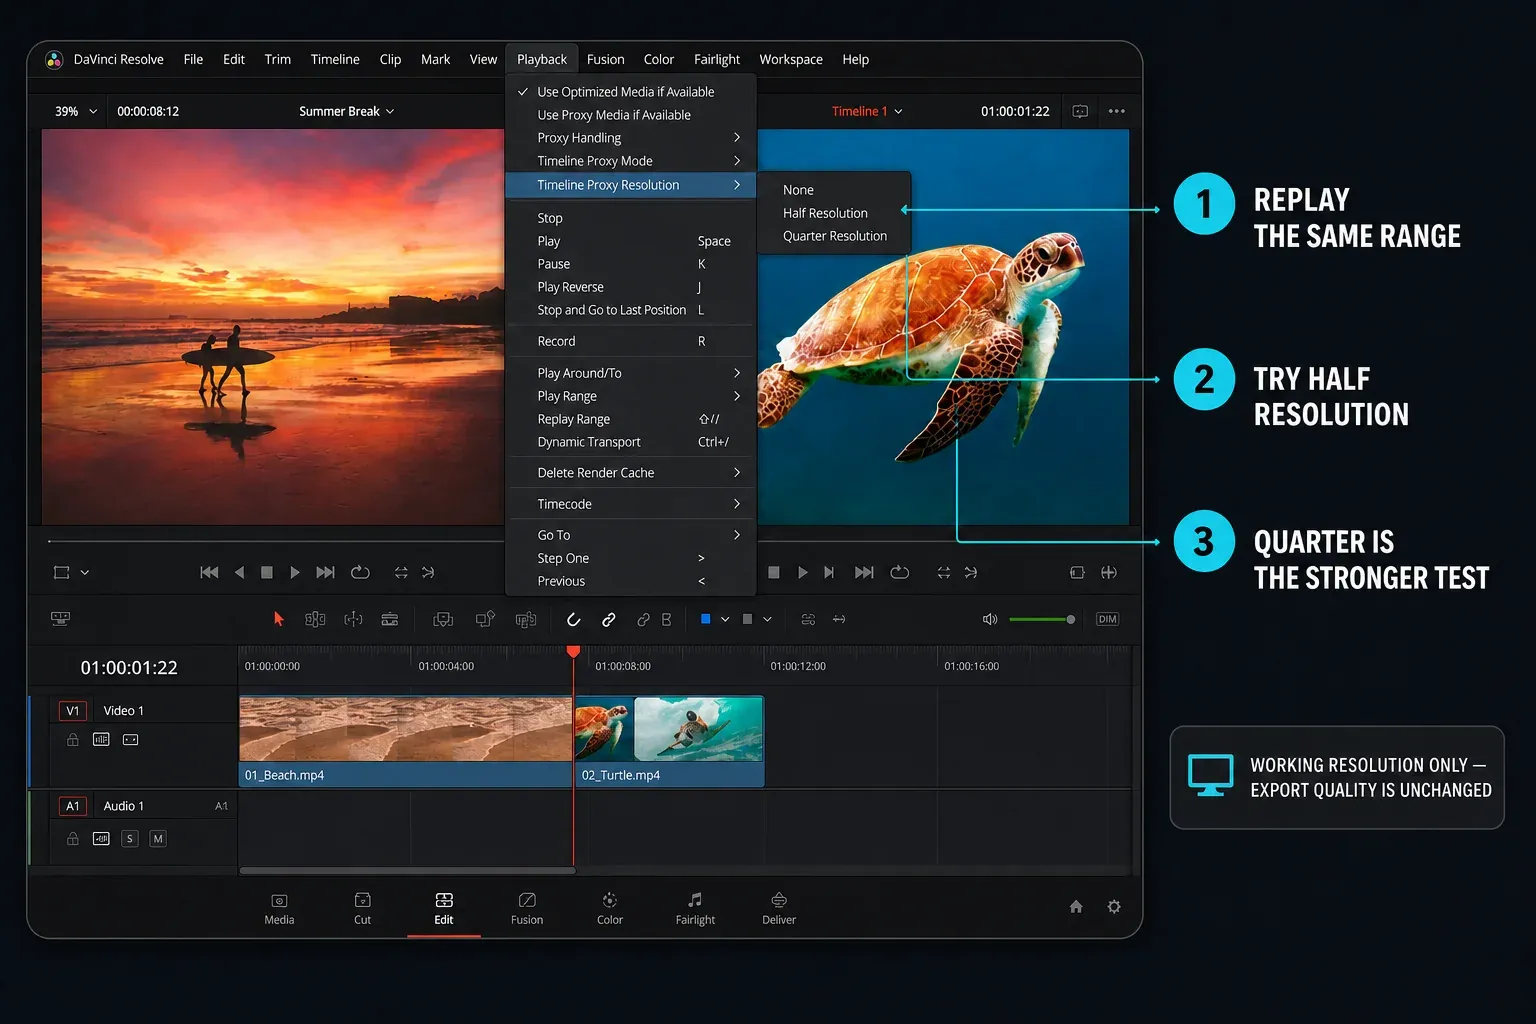1536x1024 pixels.
Task: Click the bypass color grades viewer icon
Action: pos(1080,111)
